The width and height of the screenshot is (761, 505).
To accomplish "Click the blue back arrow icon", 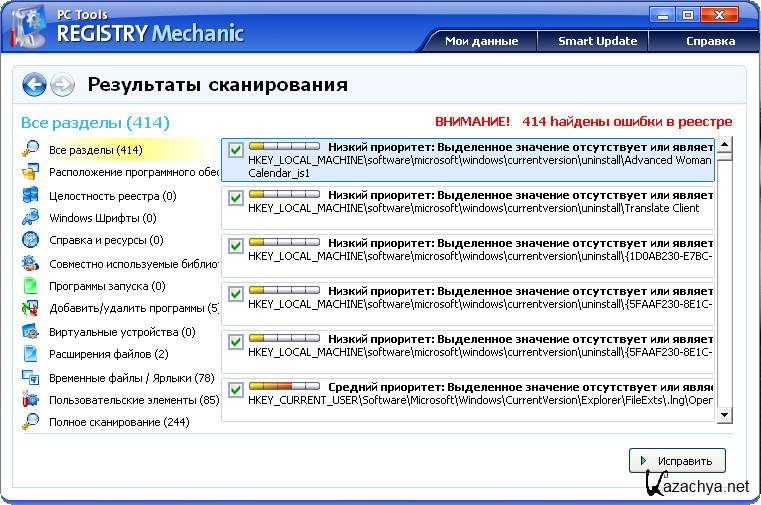I will [x=34, y=85].
